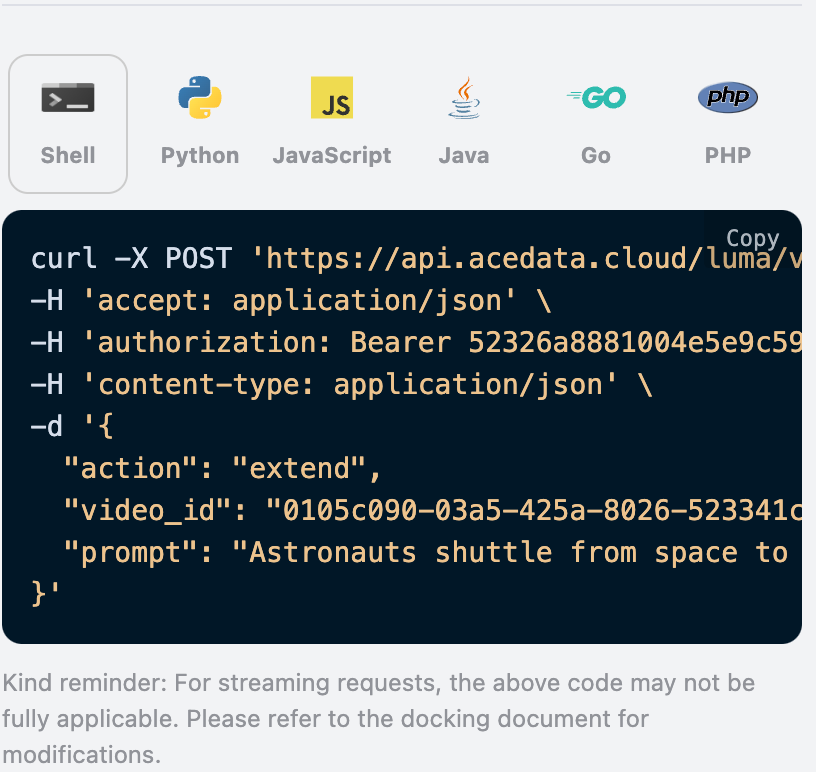The width and height of the screenshot is (816, 772).
Task: Switch to the Python tab label
Action: pos(200,156)
